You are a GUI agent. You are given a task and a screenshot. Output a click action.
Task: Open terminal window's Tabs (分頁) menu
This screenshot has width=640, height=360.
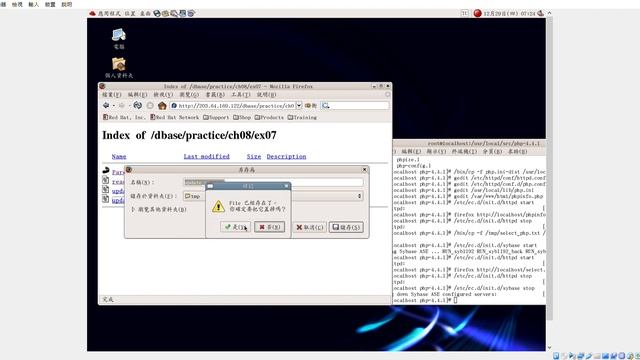[493, 151]
